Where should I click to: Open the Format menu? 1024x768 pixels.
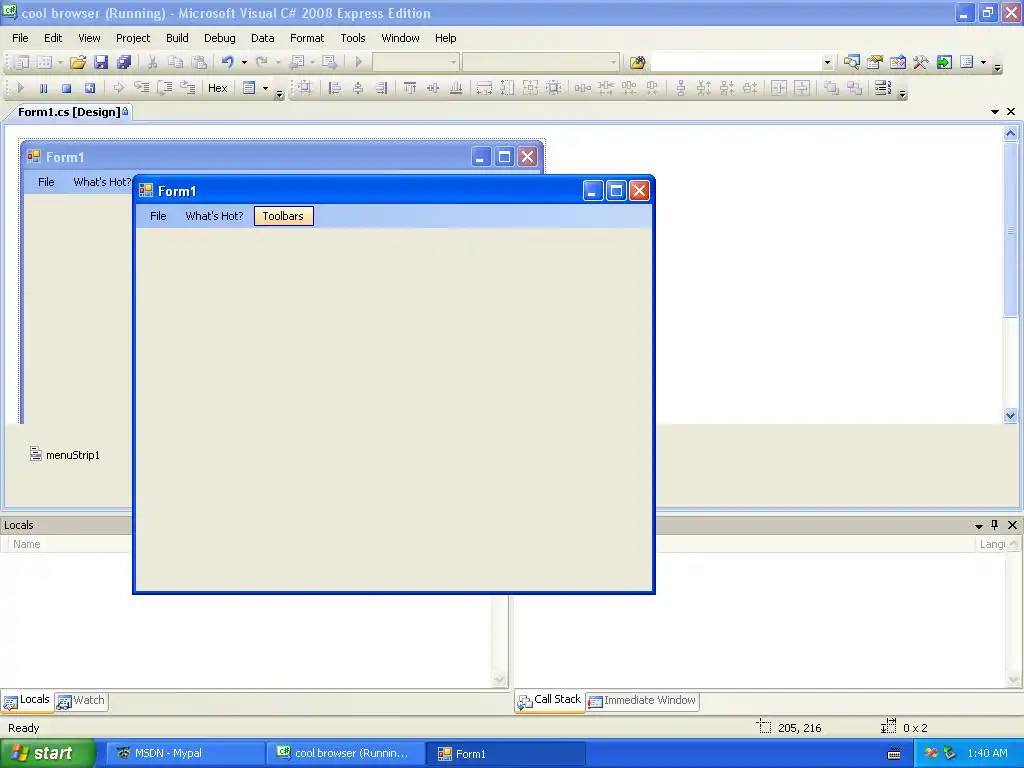click(307, 38)
